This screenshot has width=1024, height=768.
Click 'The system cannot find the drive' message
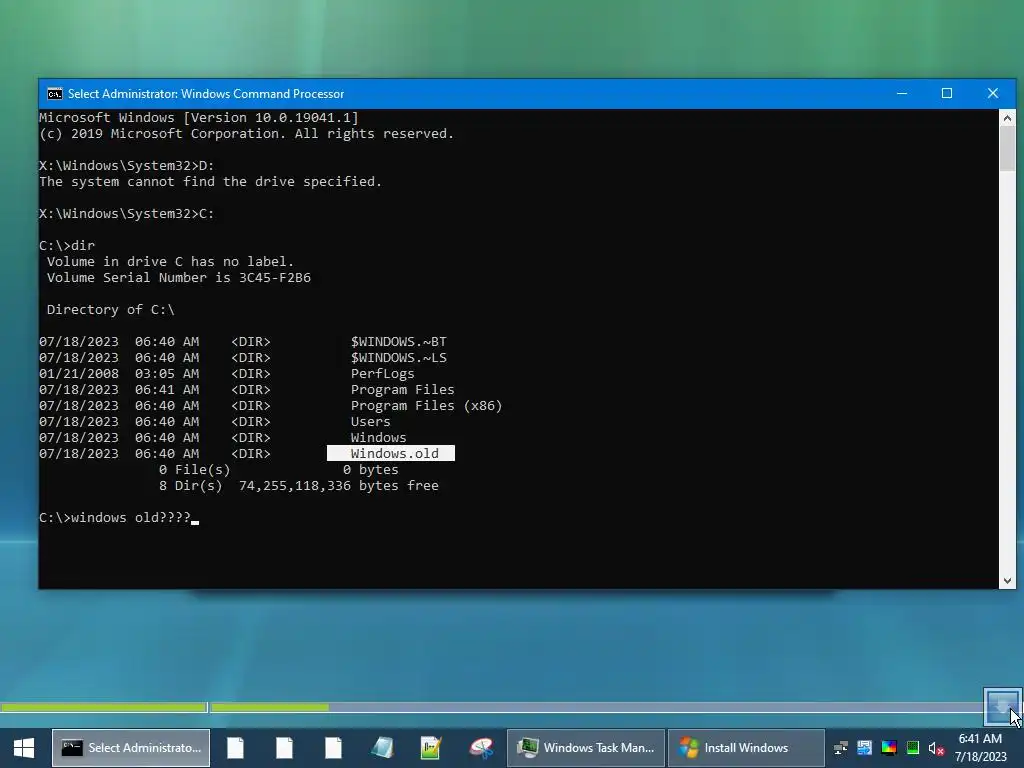pyautogui.click(x=210, y=182)
